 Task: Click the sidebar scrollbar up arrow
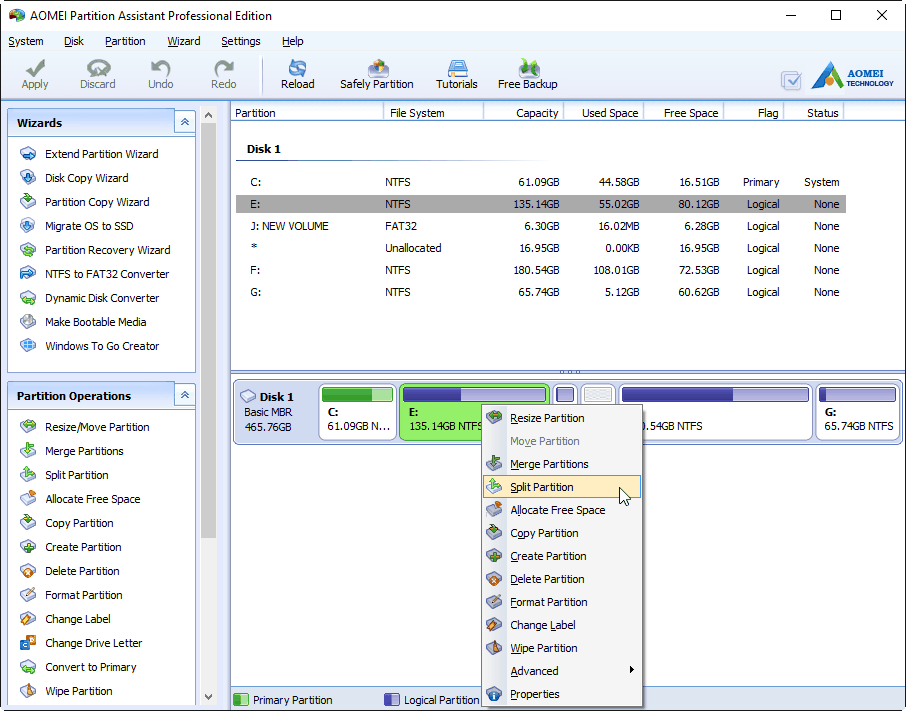coord(209,115)
